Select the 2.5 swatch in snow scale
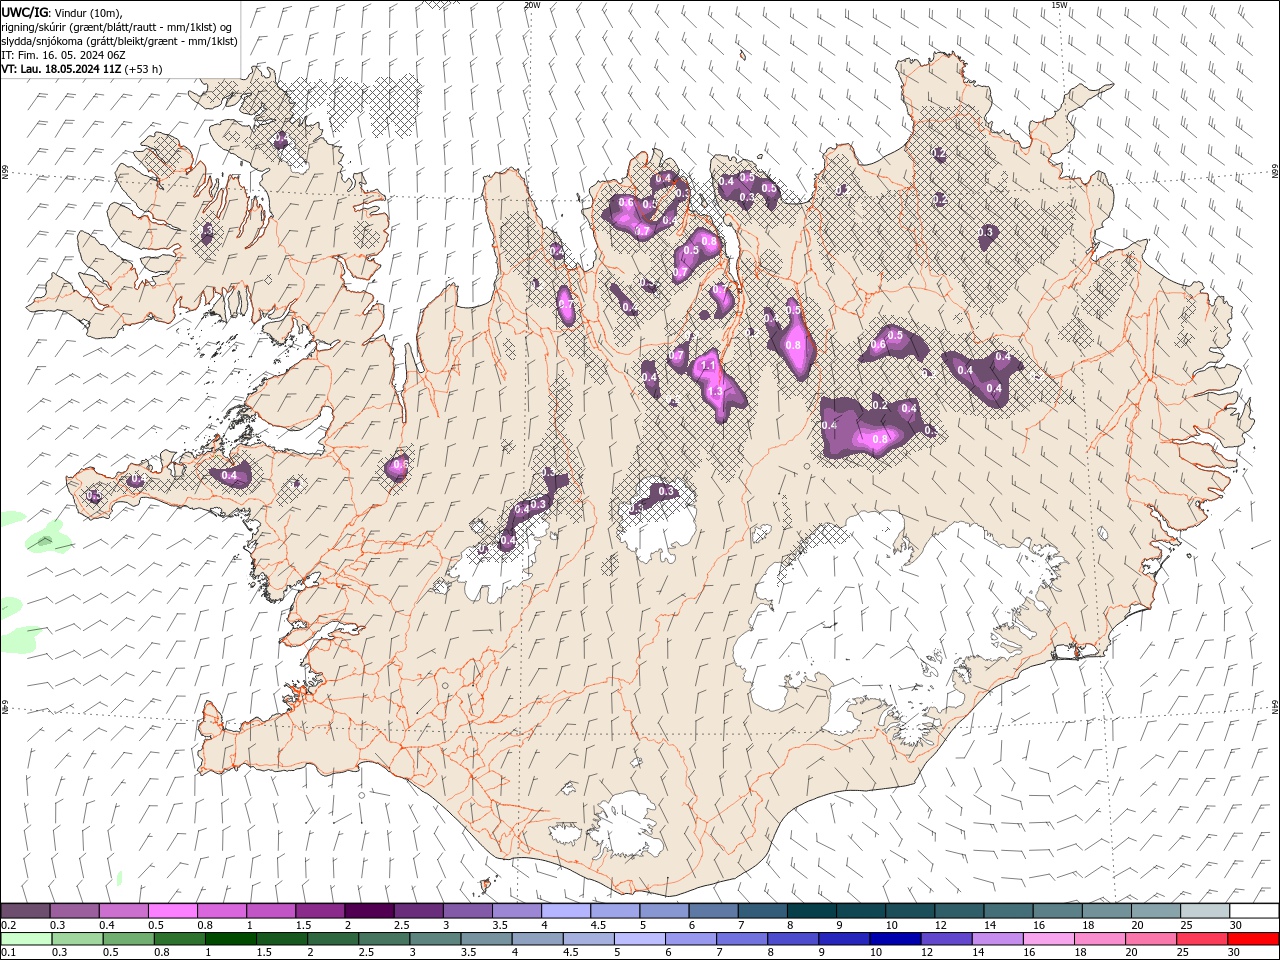Viewport: 1280px width, 960px height. click(x=419, y=910)
